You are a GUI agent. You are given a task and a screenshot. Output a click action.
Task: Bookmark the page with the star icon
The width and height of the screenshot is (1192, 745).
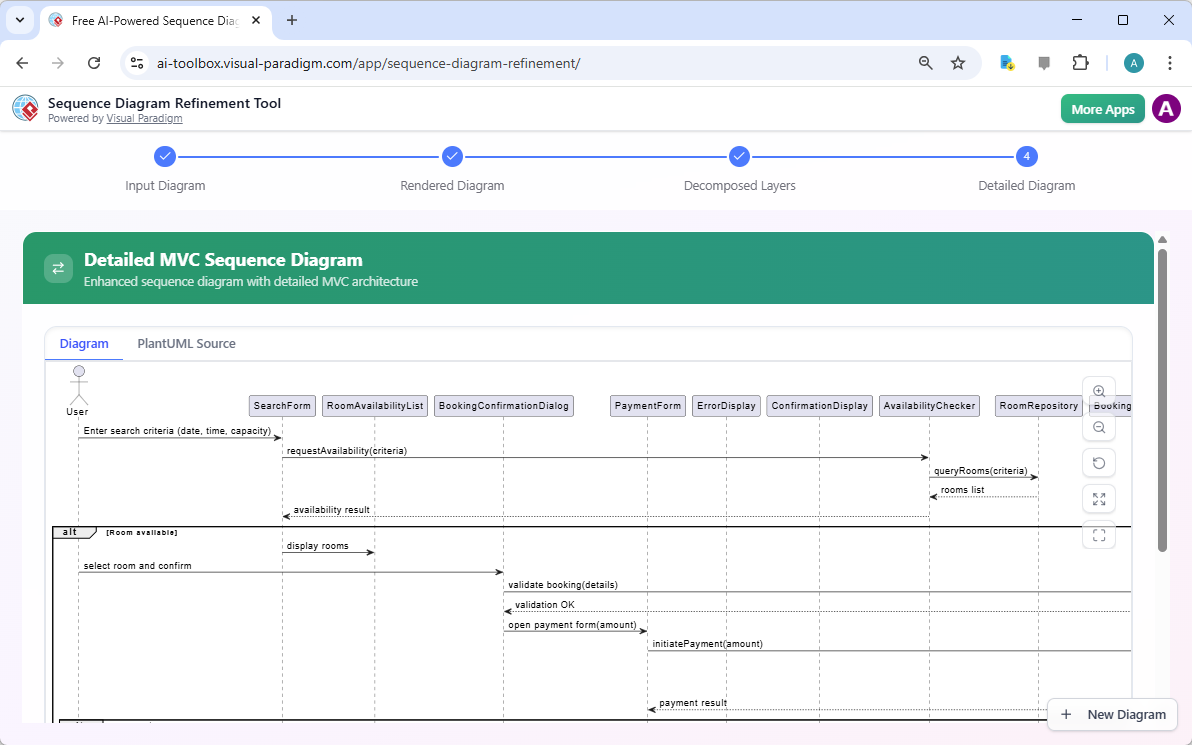coord(958,62)
